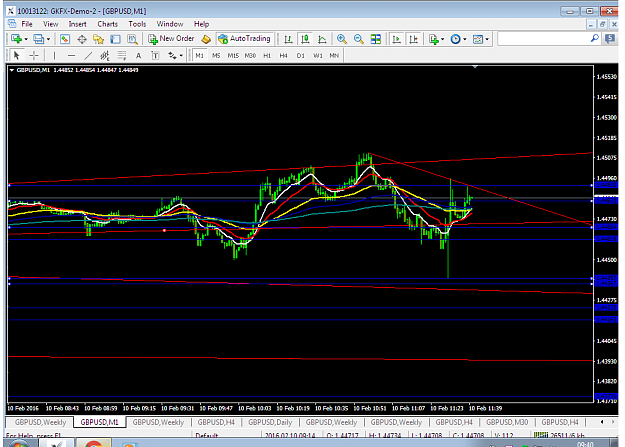Select the trendline drawing tool
This screenshot has height=447, width=625.
[88, 56]
